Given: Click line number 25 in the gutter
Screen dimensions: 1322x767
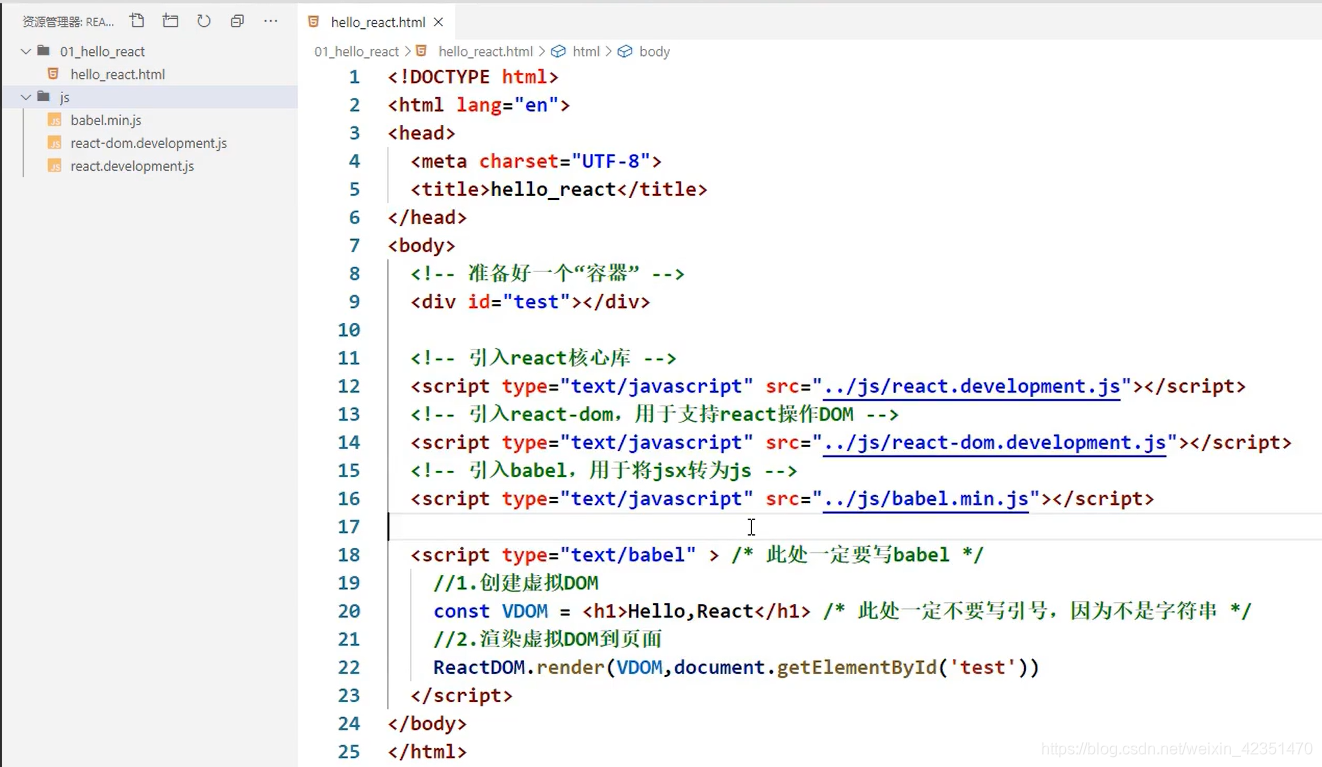Looking at the screenshot, I should pos(348,752).
